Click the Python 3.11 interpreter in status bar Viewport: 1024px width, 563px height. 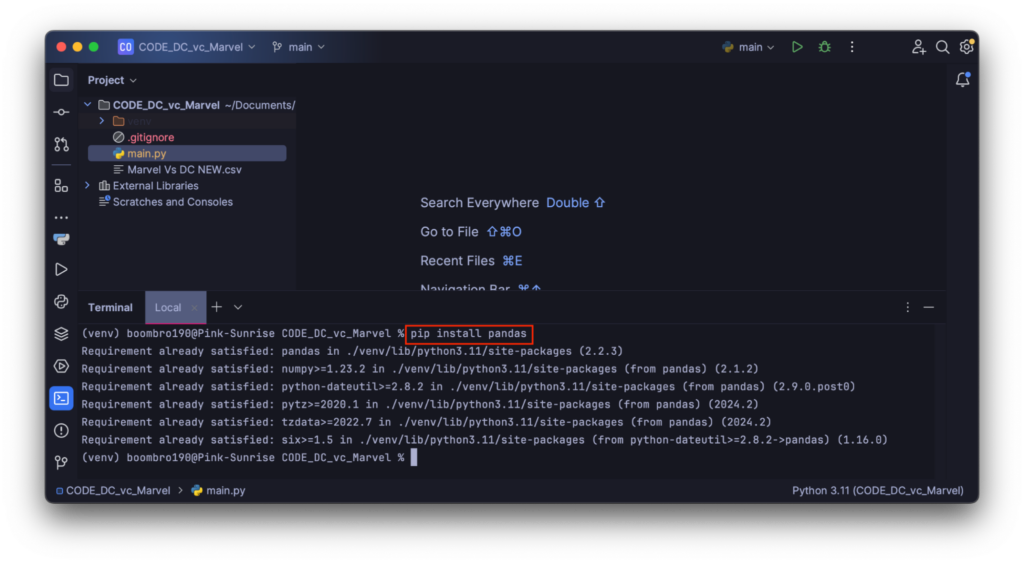(877, 491)
